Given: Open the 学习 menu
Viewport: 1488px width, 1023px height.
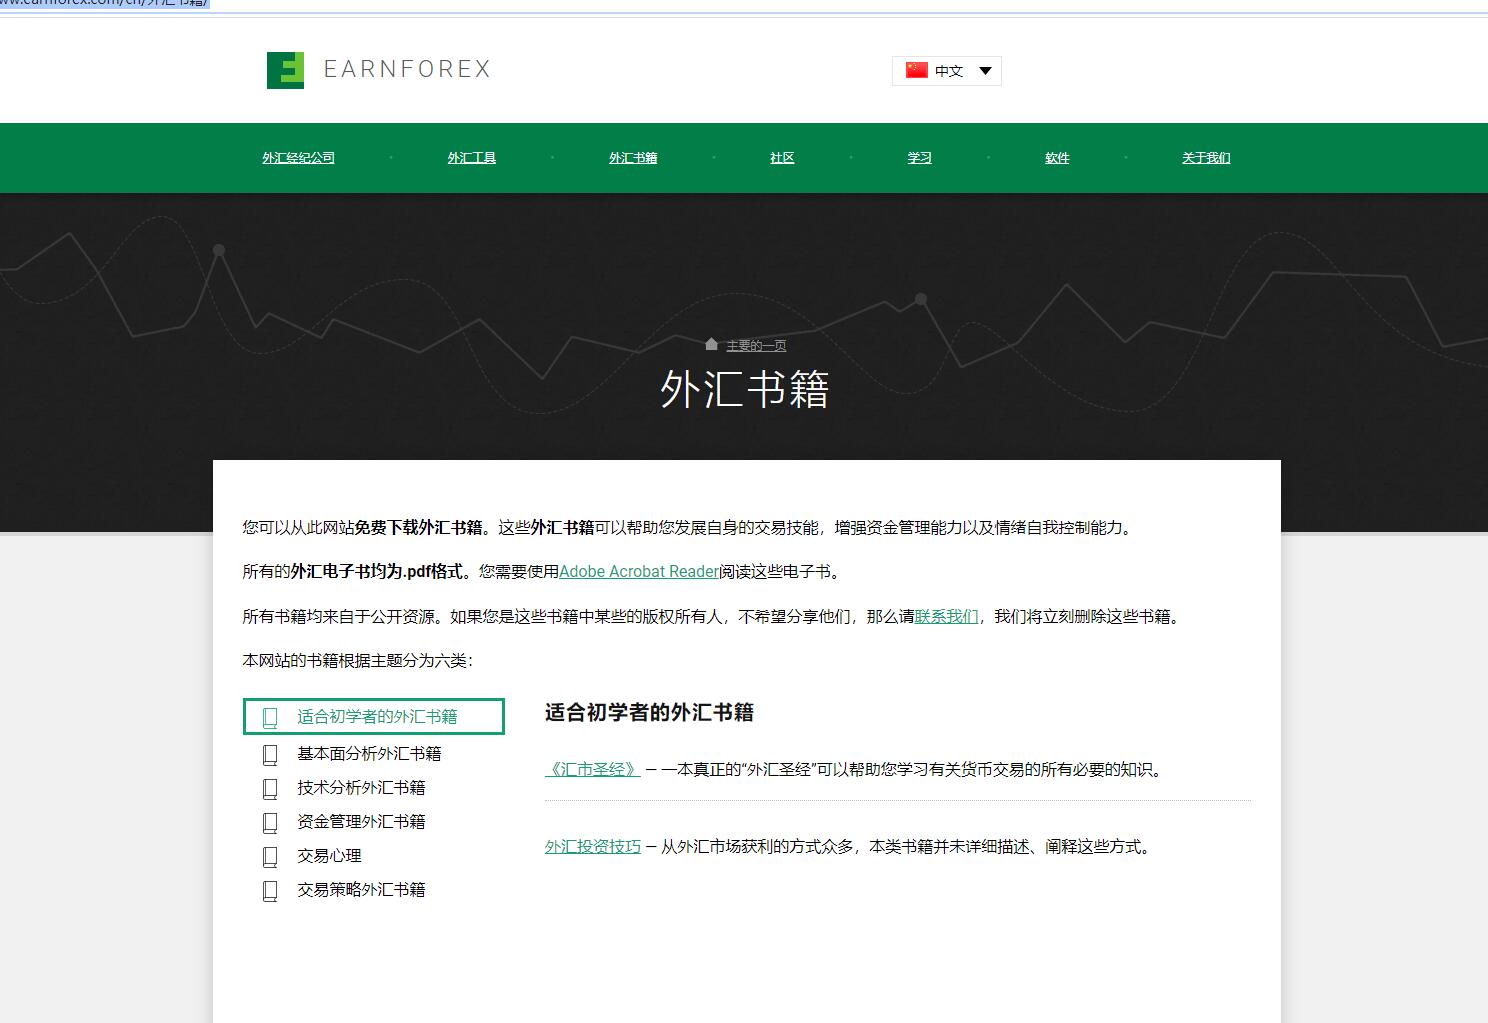Looking at the screenshot, I should (920, 158).
